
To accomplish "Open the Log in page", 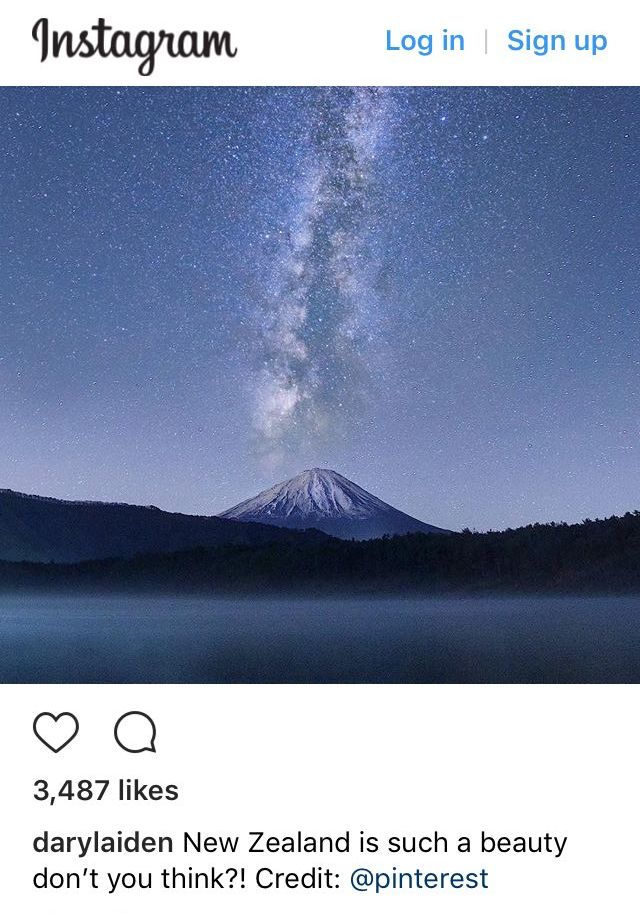I will pos(425,41).
